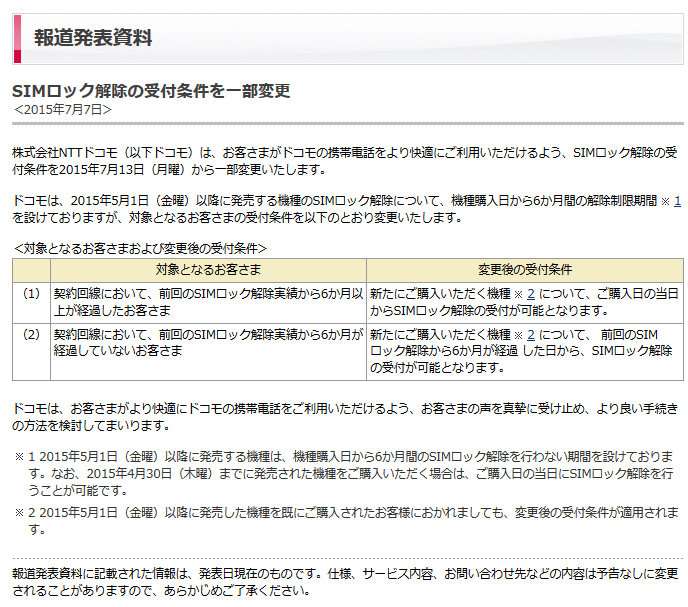Open footnote link 2 in table row (1)
Screen dimensions: 688x607
tap(530, 294)
